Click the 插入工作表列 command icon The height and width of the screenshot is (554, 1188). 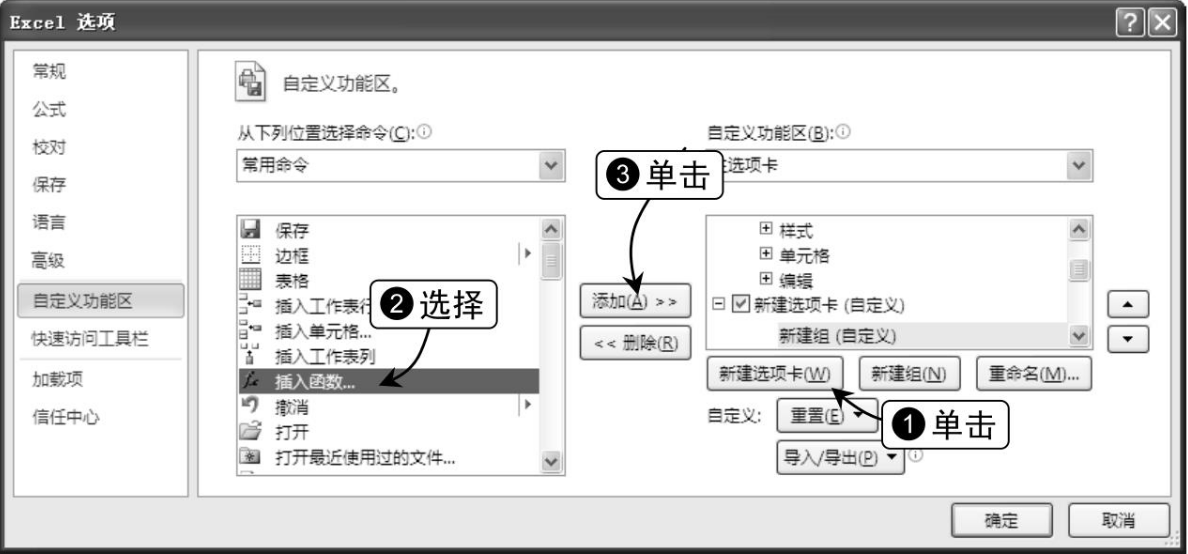point(250,356)
